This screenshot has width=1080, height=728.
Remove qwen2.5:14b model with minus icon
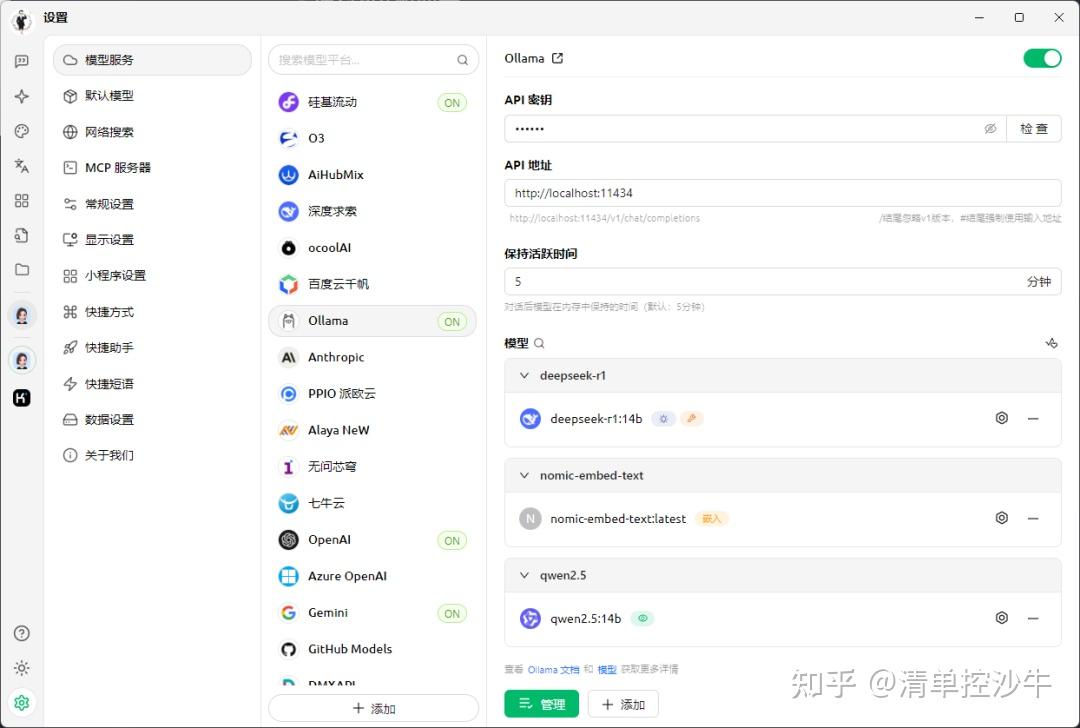(1032, 618)
